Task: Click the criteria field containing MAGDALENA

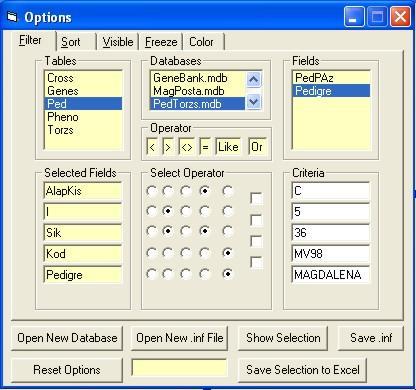Action: (331, 275)
